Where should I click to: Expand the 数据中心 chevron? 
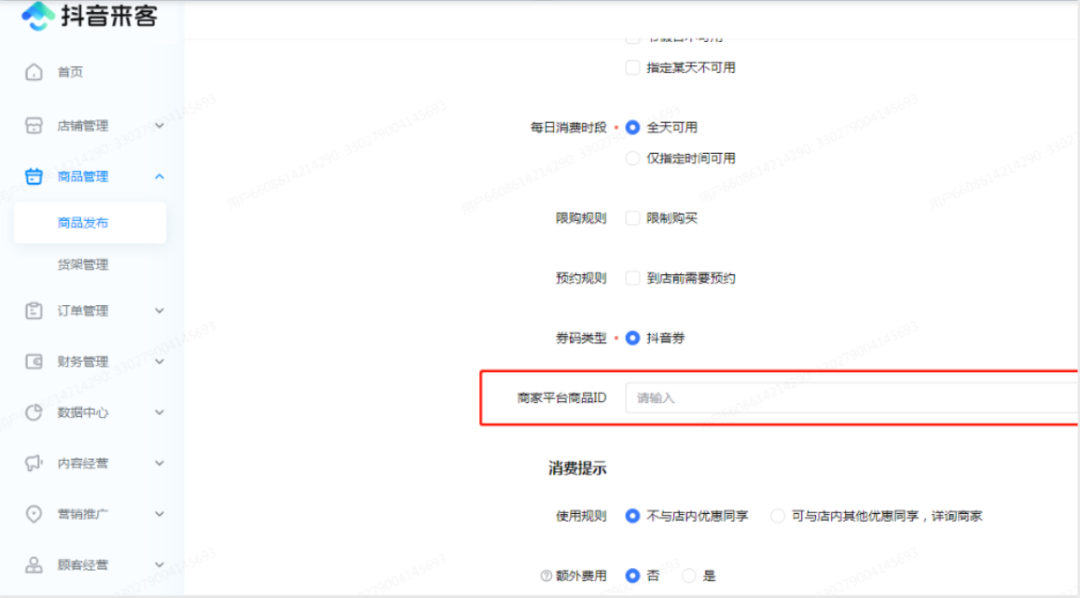tap(159, 412)
